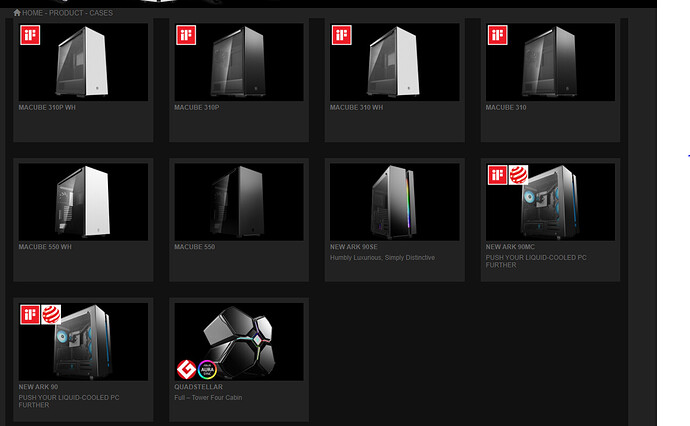This screenshot has height=426, width=690.
Task: View QUADSTELLAR case image
Action: pos(239,342)
